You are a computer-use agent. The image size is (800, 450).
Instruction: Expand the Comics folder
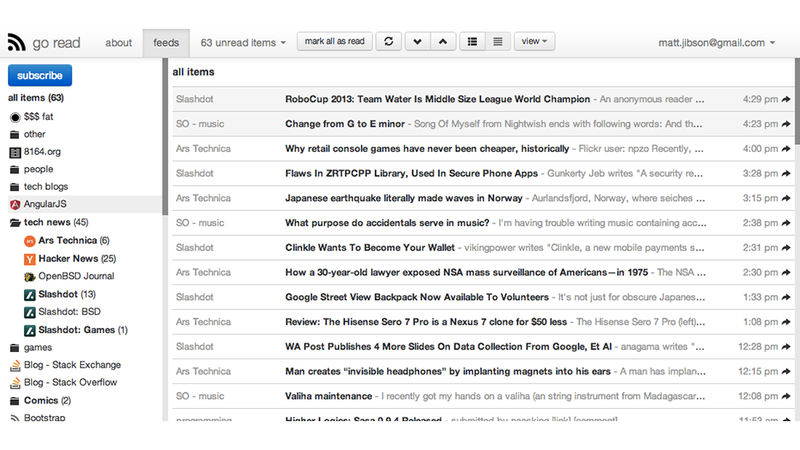point(14,401)
